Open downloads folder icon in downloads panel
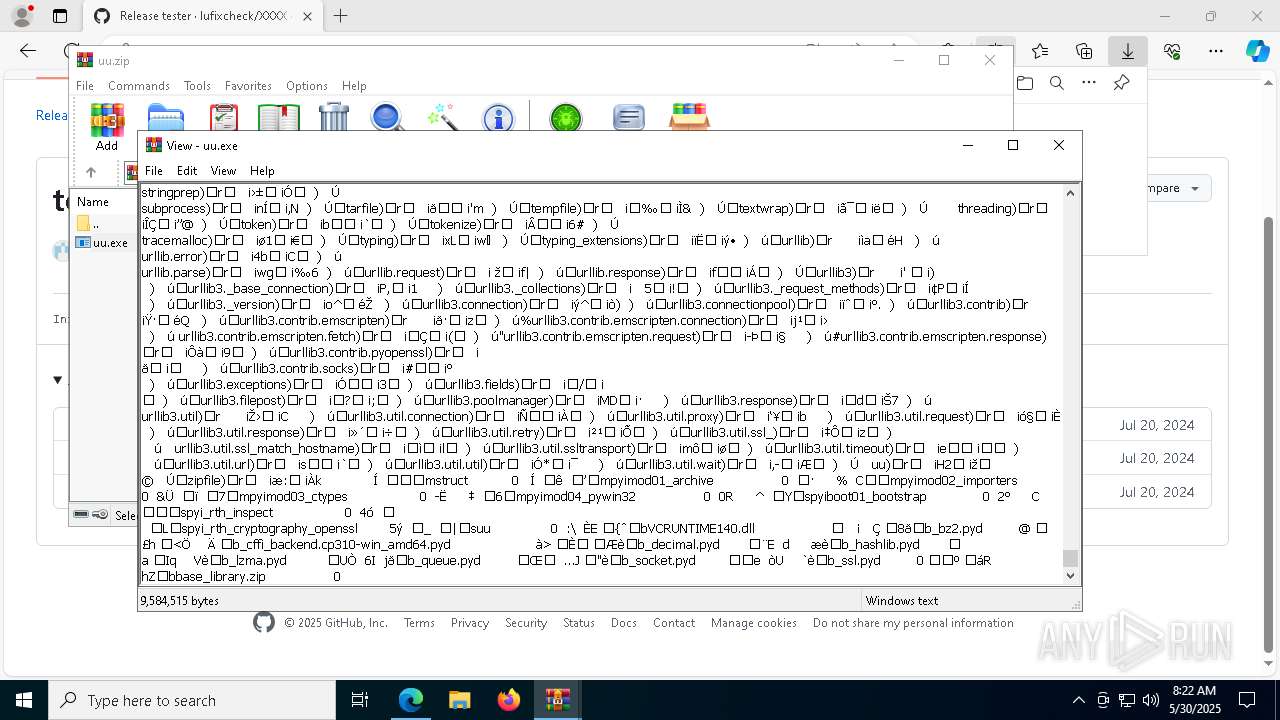 point(1024,83)
